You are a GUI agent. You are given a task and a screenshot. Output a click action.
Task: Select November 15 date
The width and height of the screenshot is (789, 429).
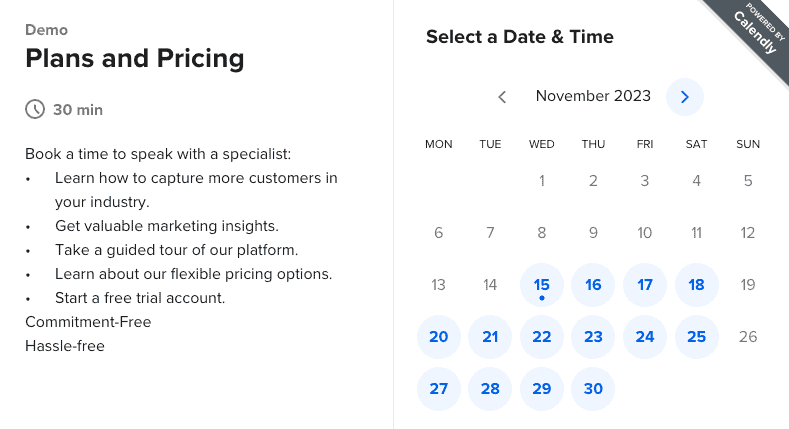[541, 285]
